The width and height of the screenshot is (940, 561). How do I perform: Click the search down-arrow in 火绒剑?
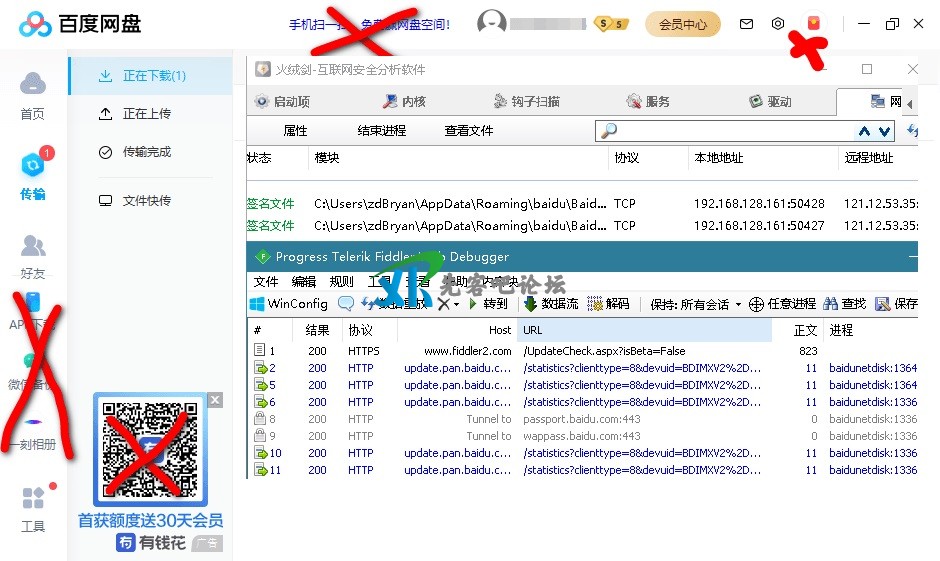coord(884,131)
